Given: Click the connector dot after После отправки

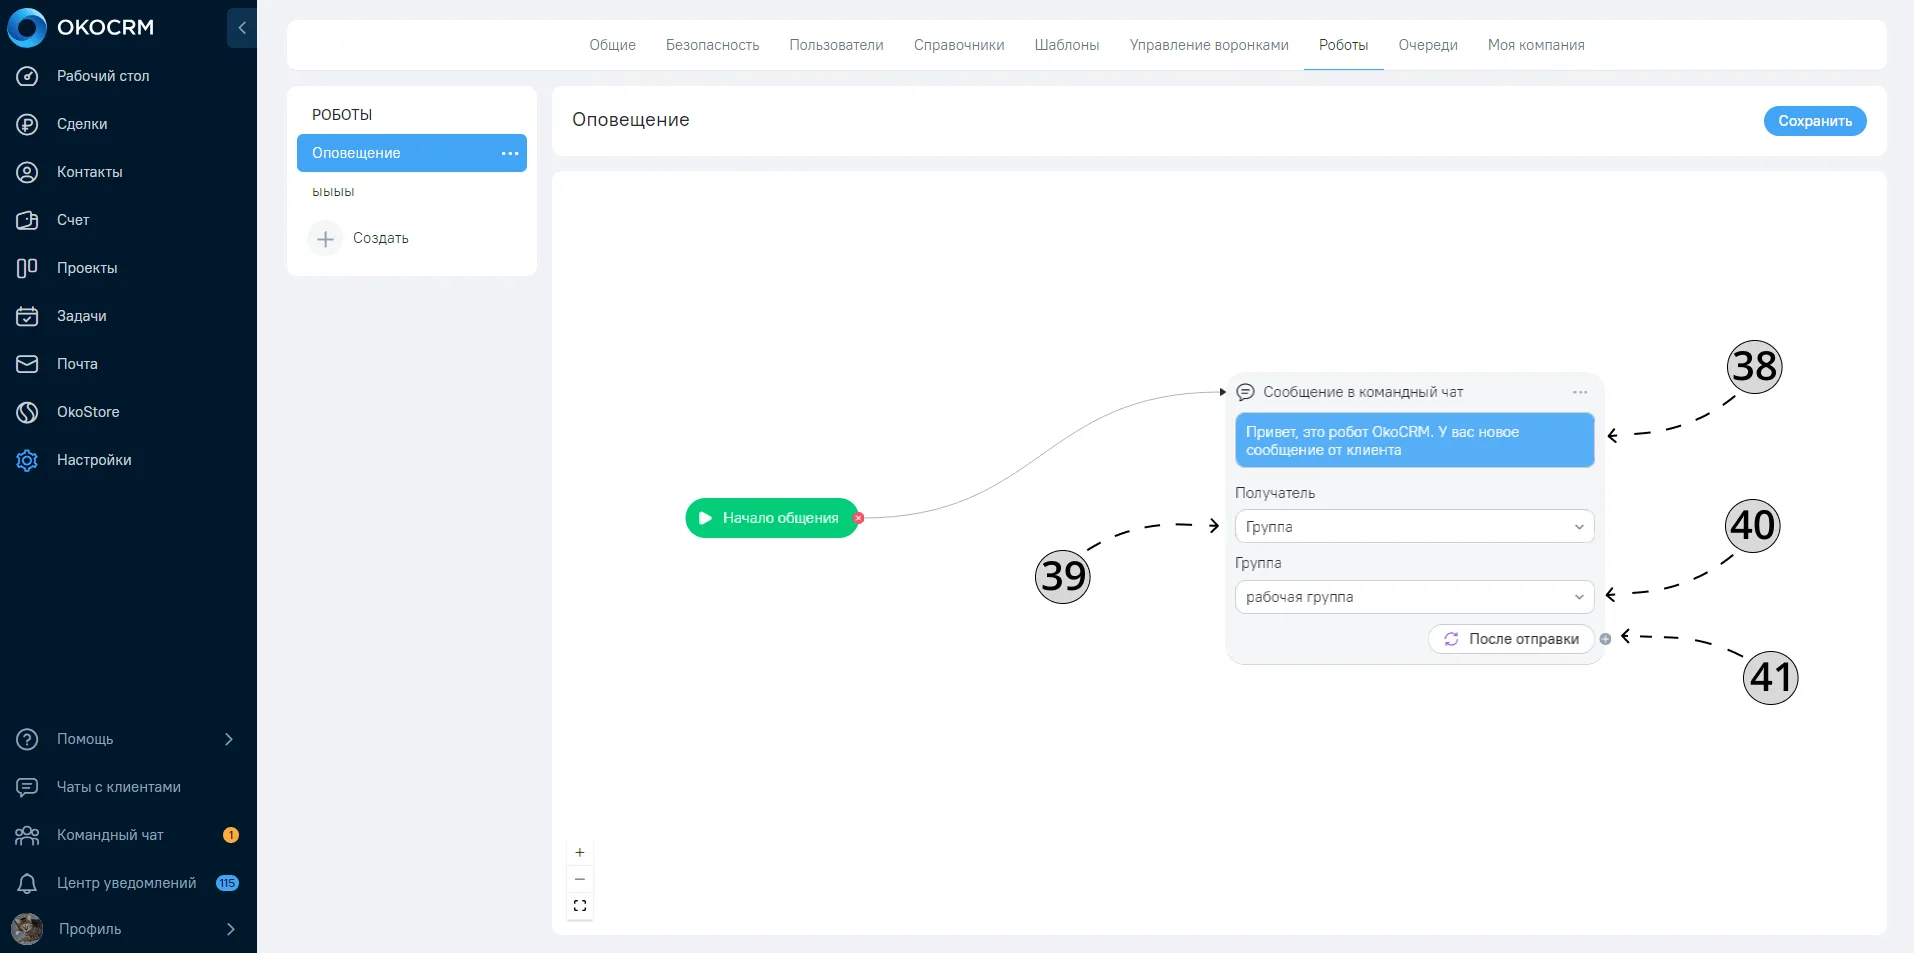Looking at the screenshot, I should click(x=1605, y=639).
